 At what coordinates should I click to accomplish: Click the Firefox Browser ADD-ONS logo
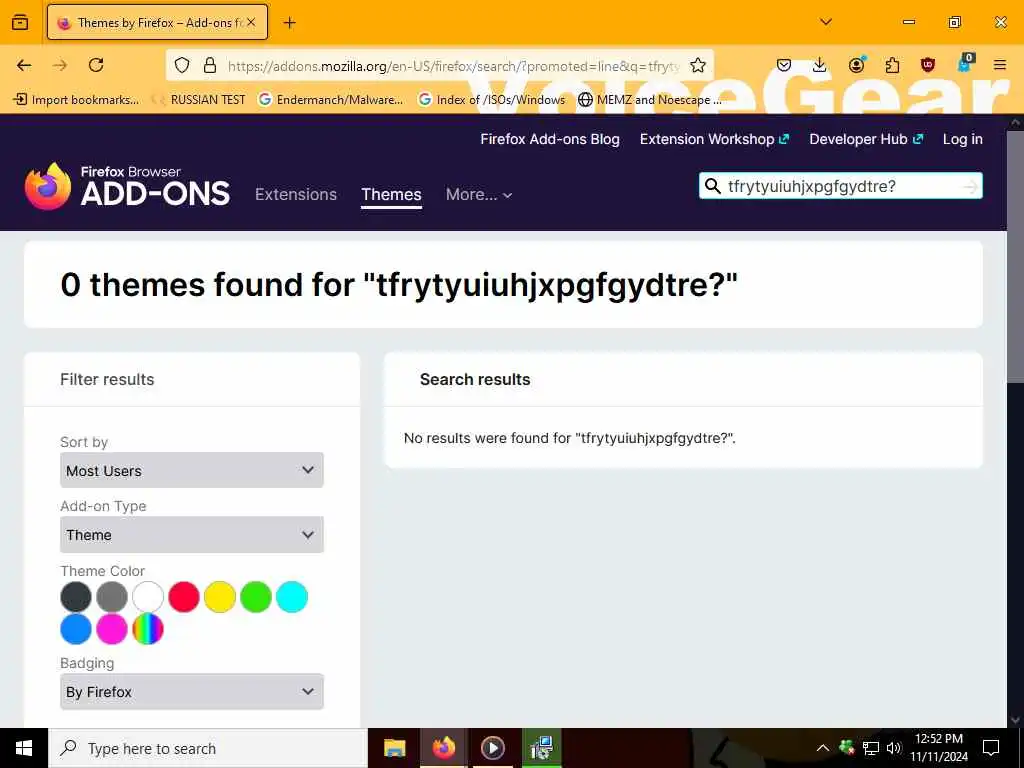[x=127, y=186]
